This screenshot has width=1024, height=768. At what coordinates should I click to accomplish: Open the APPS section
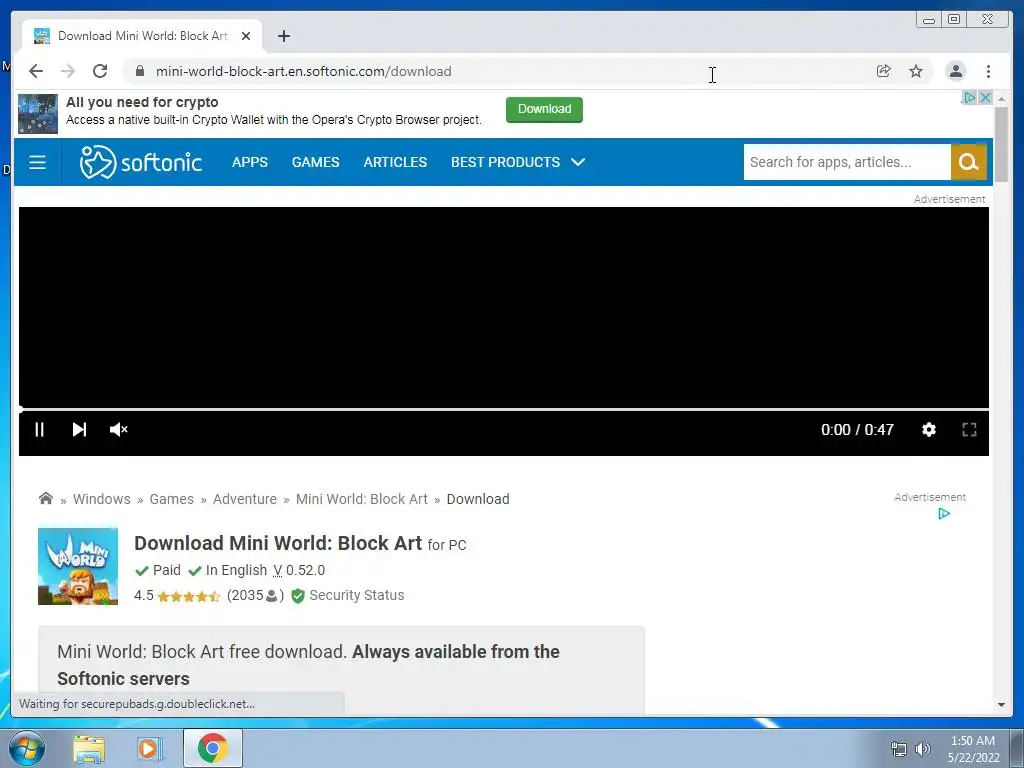click(249, 162)
